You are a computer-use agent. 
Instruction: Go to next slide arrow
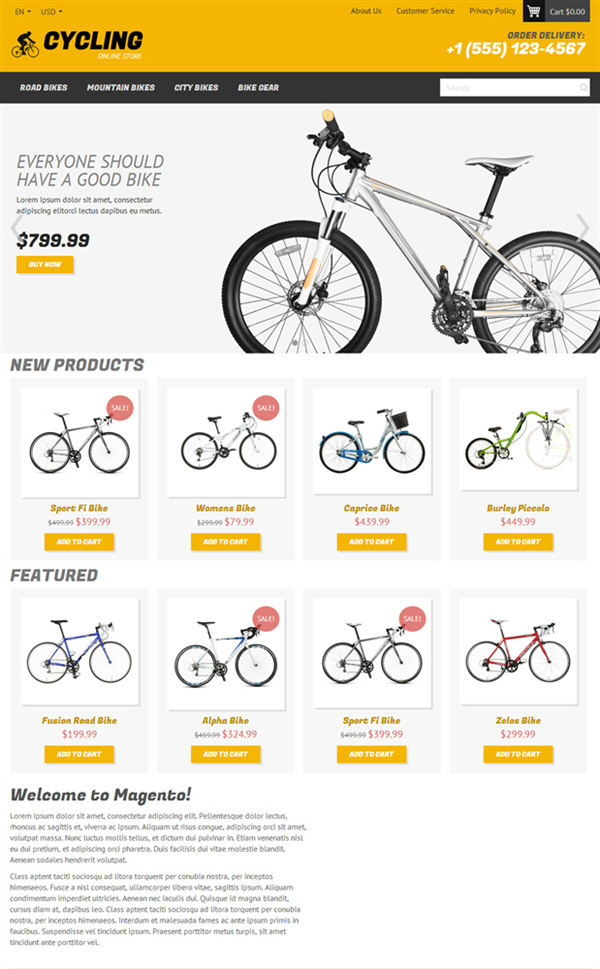pos(582,227)
